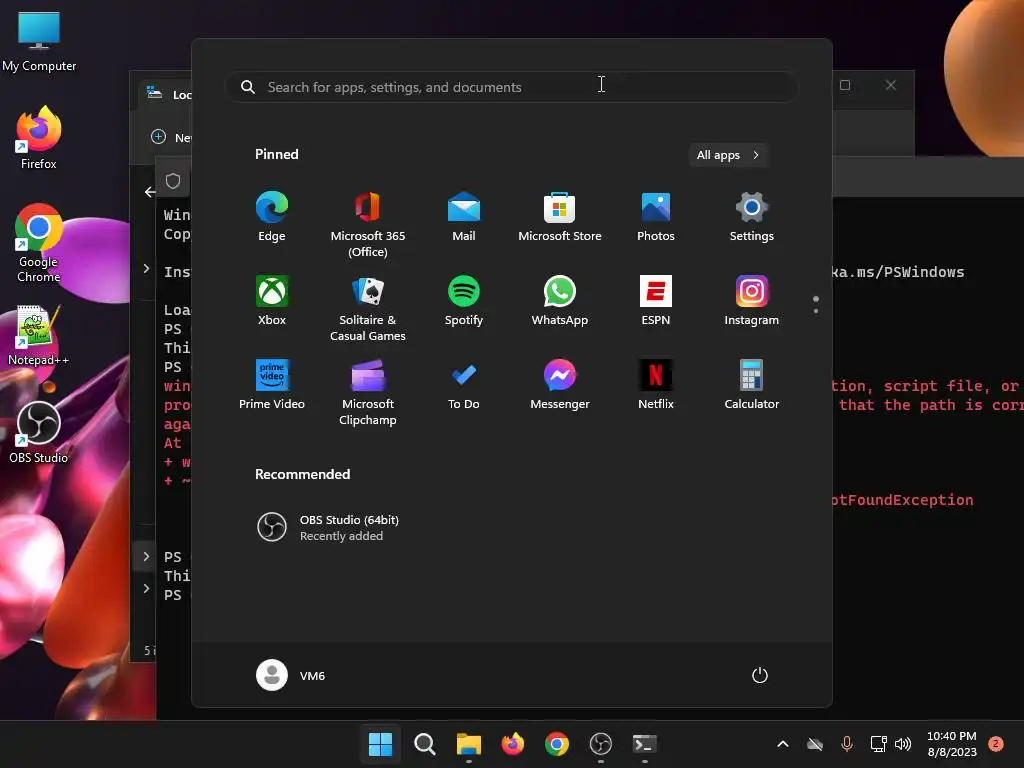Click the microphone tray icon

[847, 744]
